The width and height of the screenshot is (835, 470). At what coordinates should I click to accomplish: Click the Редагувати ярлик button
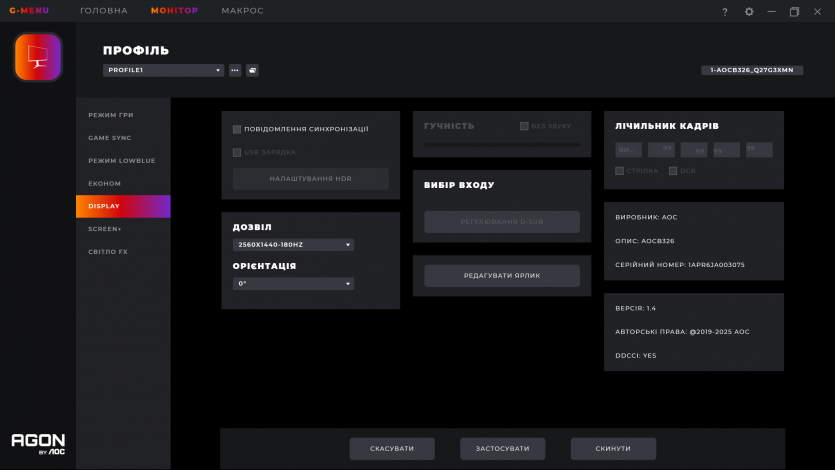tap(501, 275)
